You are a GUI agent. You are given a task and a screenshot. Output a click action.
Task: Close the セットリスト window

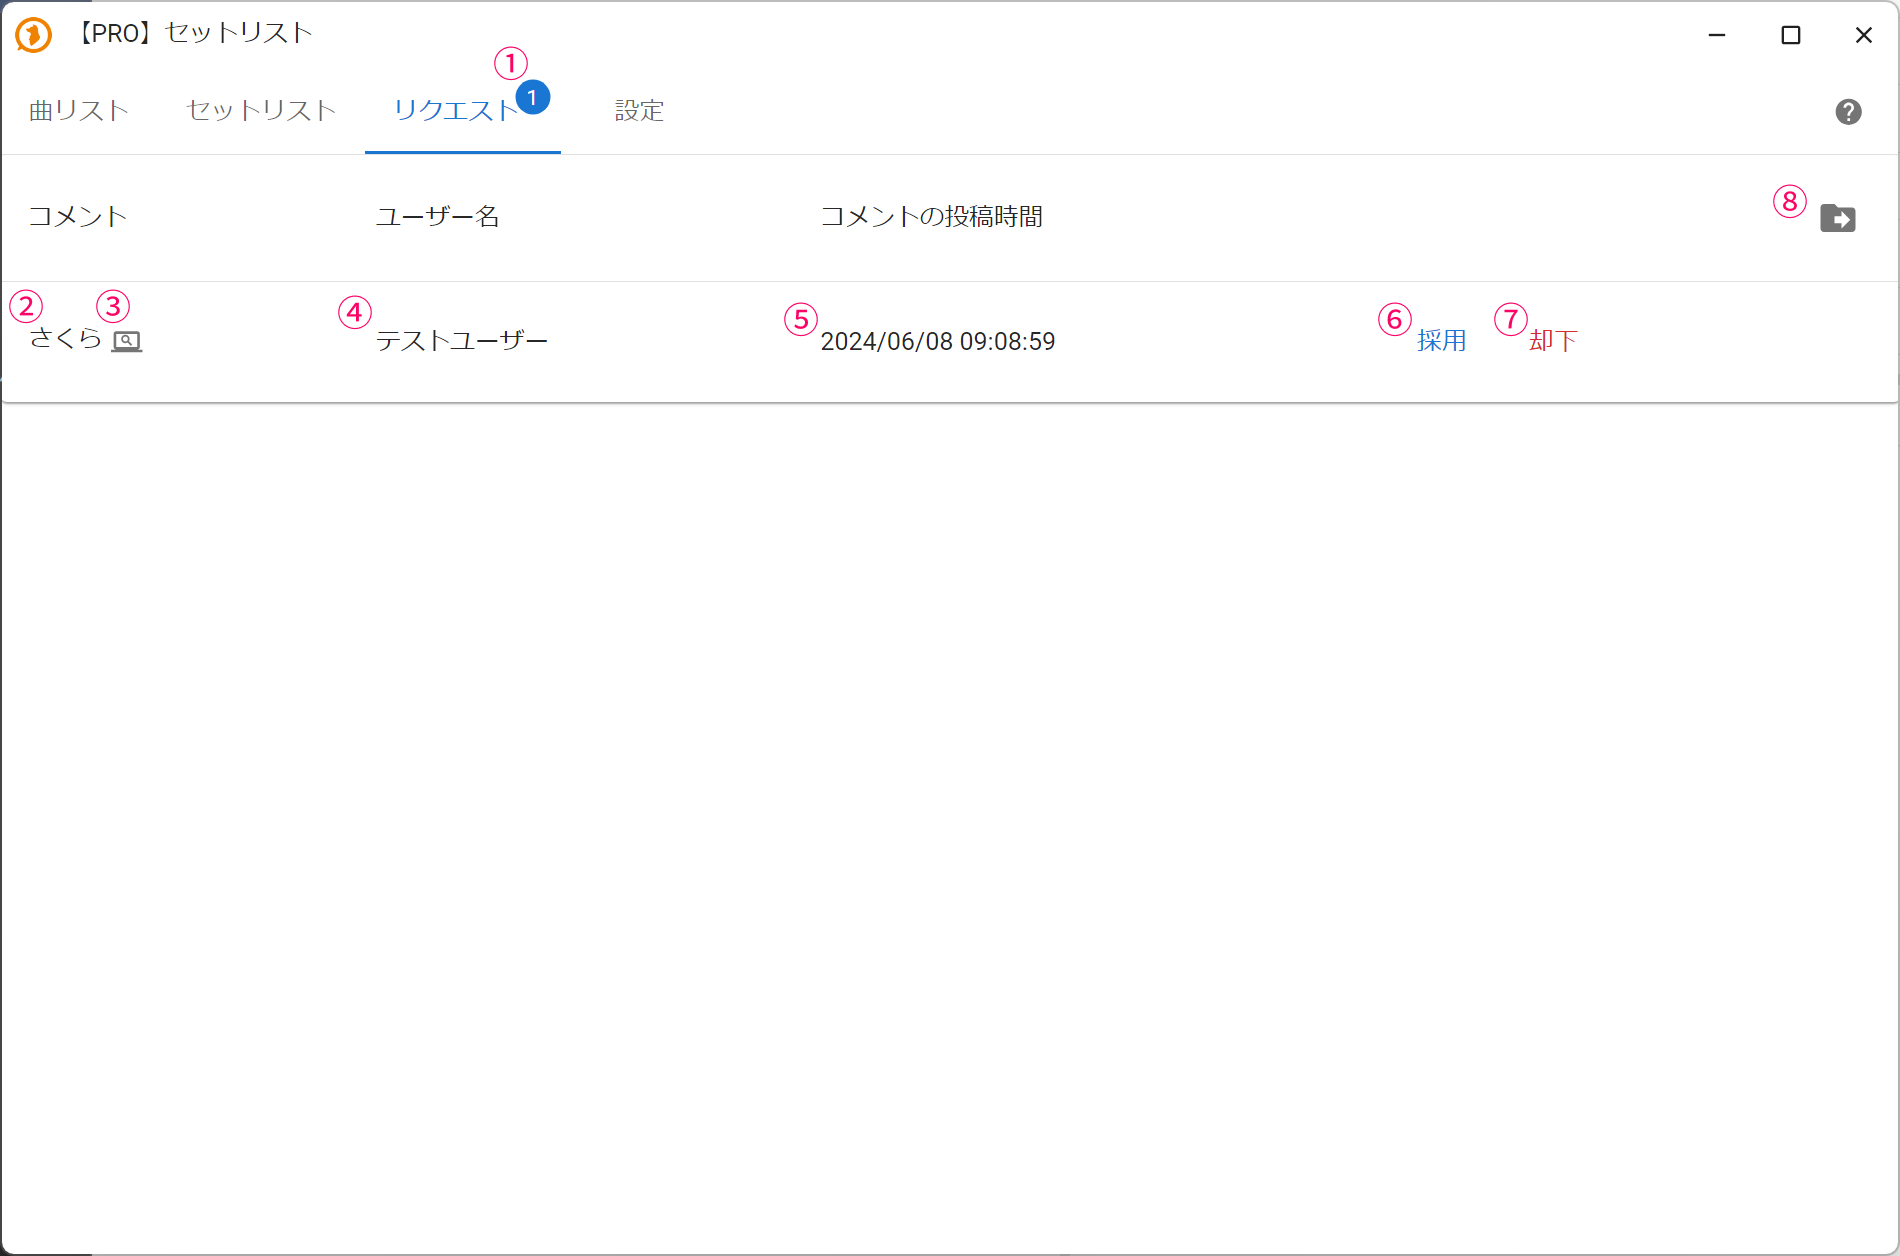tap(1863, 35)
